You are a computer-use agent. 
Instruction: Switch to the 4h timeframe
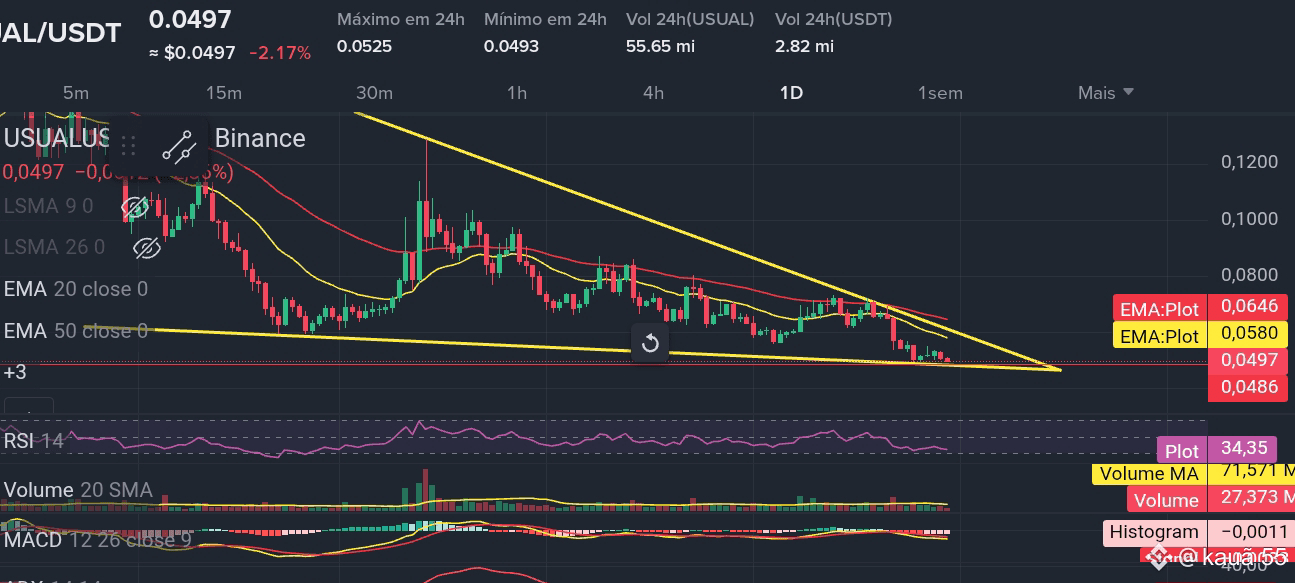coord(653,93)
